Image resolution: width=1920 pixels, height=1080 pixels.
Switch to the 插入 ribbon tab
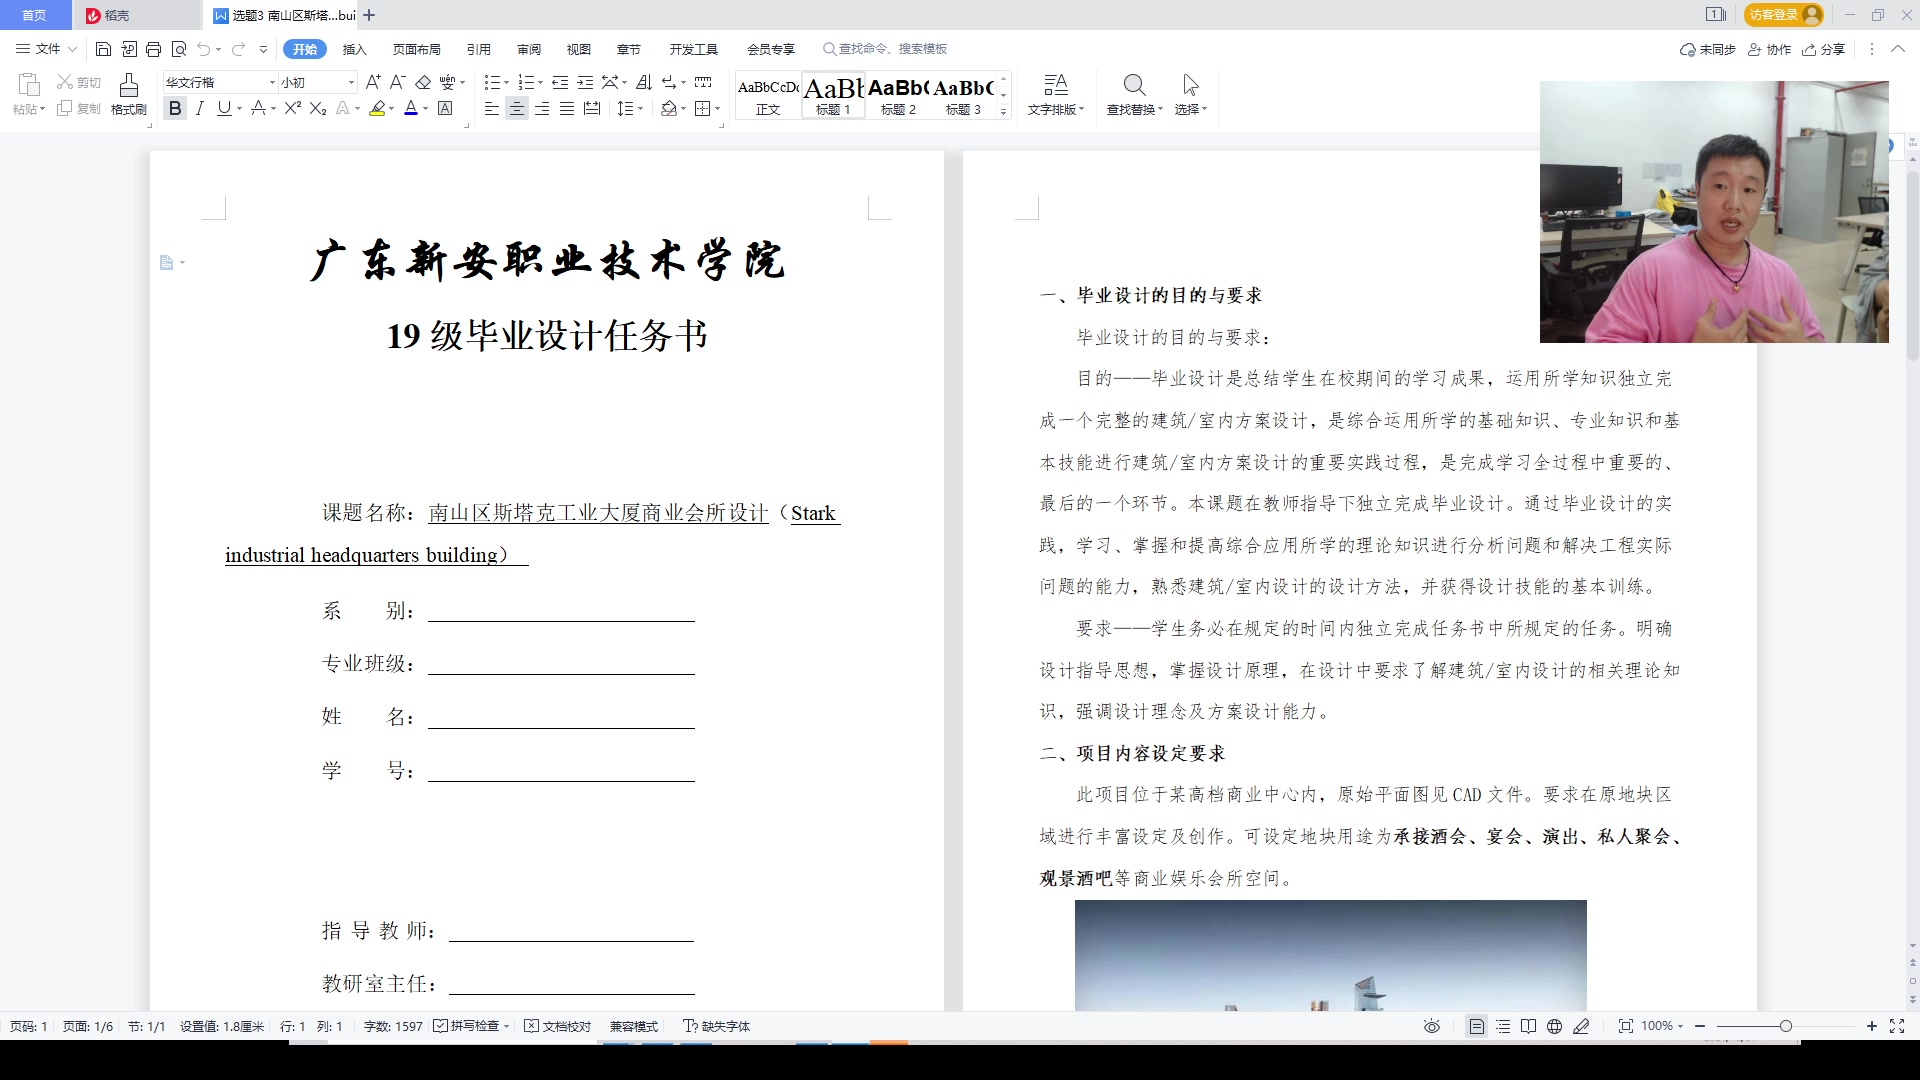[x=354, y=49]
